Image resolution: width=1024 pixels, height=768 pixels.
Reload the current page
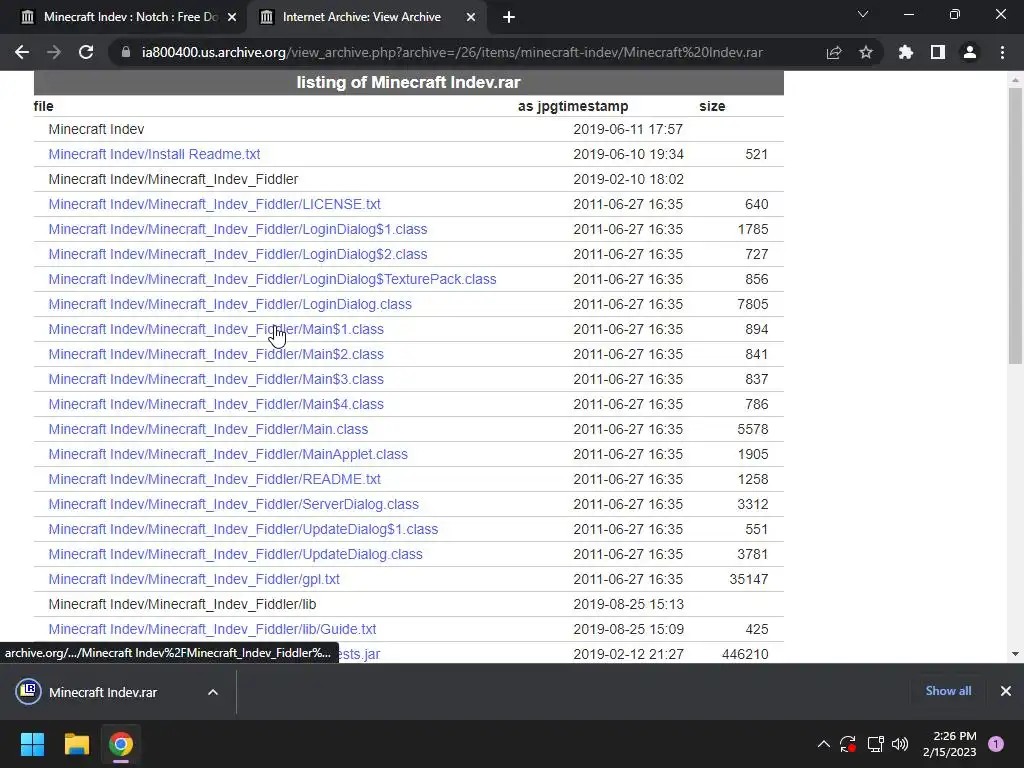pos(86,52)
